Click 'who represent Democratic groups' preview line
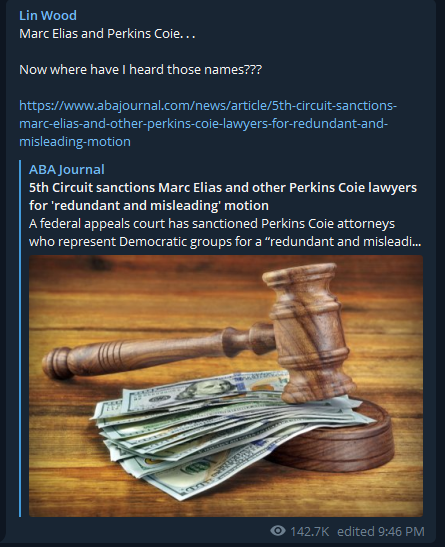The width and height of the screenshot is (445, 547). coord(225,241)
